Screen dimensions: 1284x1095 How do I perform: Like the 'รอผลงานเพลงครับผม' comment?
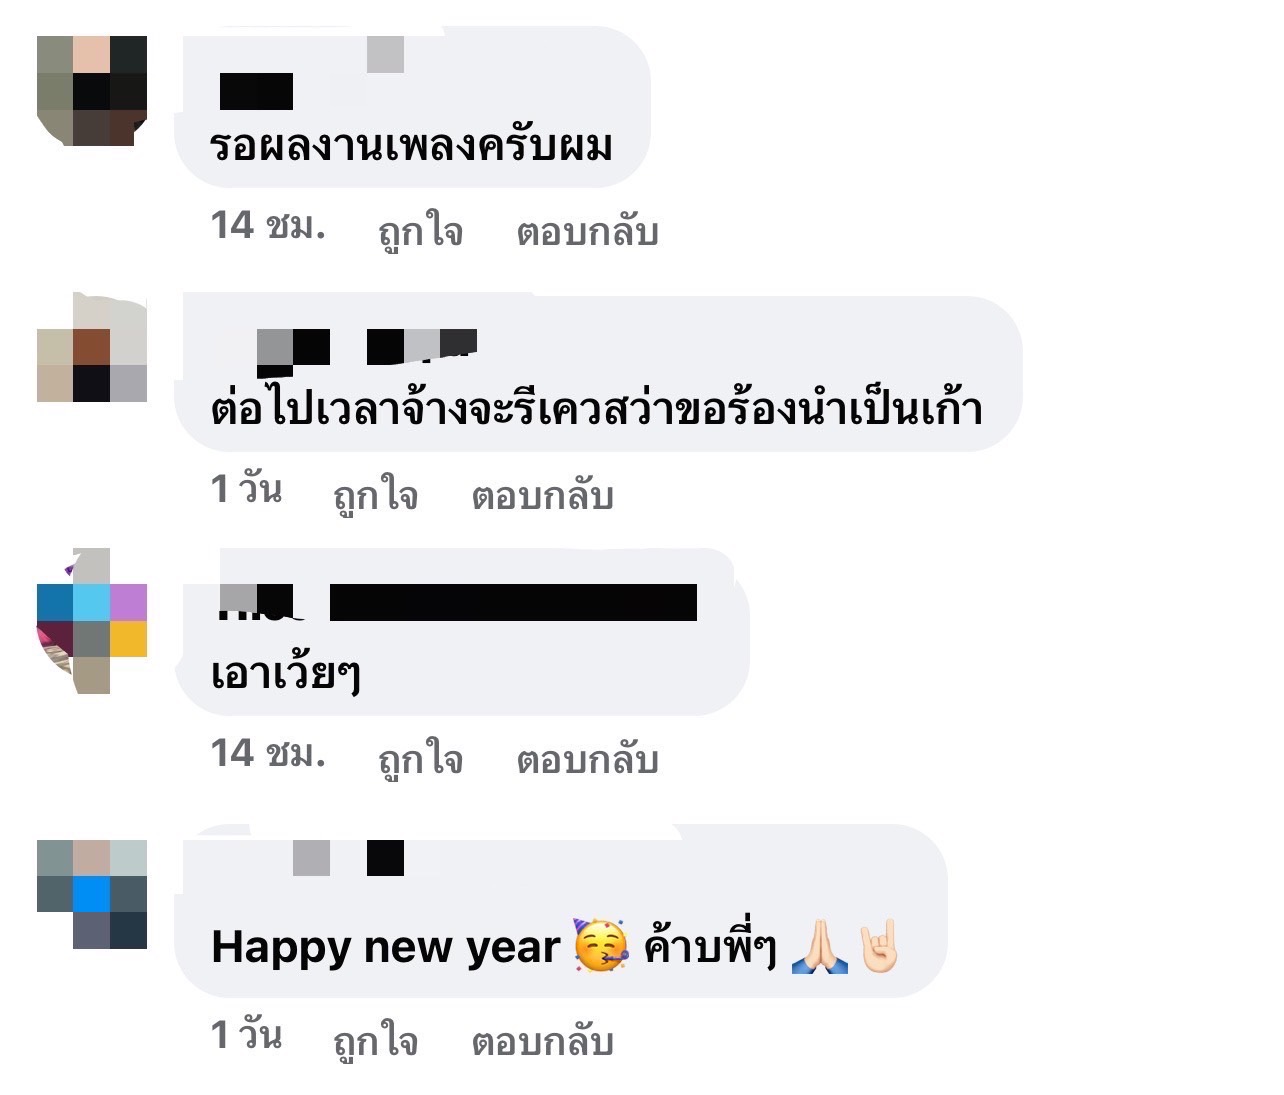pos(420,232)
